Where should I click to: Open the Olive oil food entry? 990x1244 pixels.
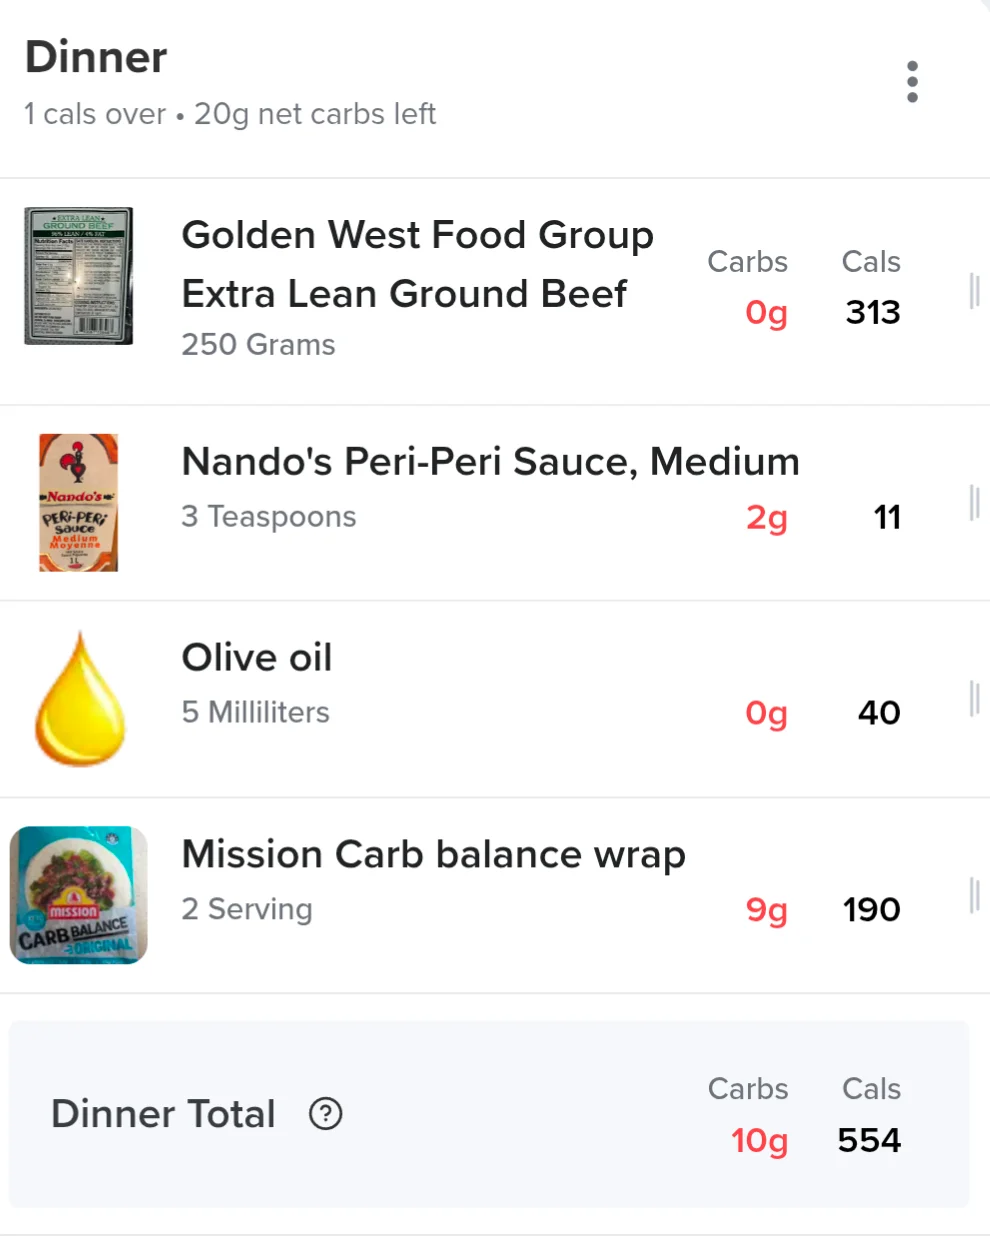click(x=495, y=699)
